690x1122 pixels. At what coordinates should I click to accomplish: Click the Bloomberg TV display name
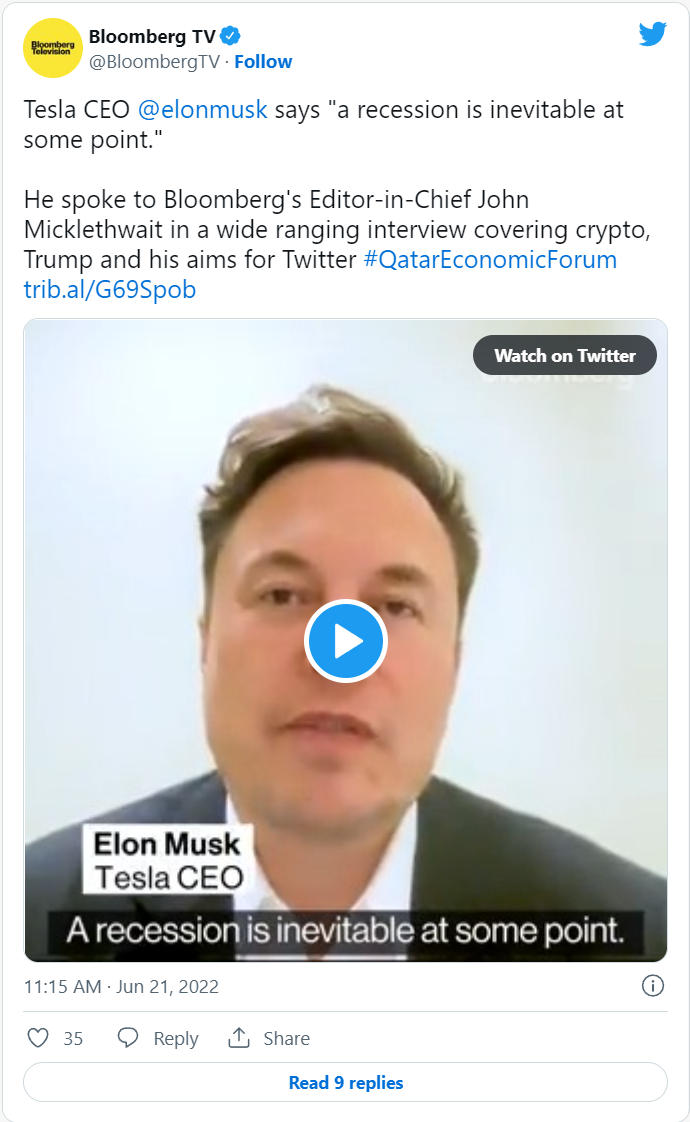[x=151, y=37]
